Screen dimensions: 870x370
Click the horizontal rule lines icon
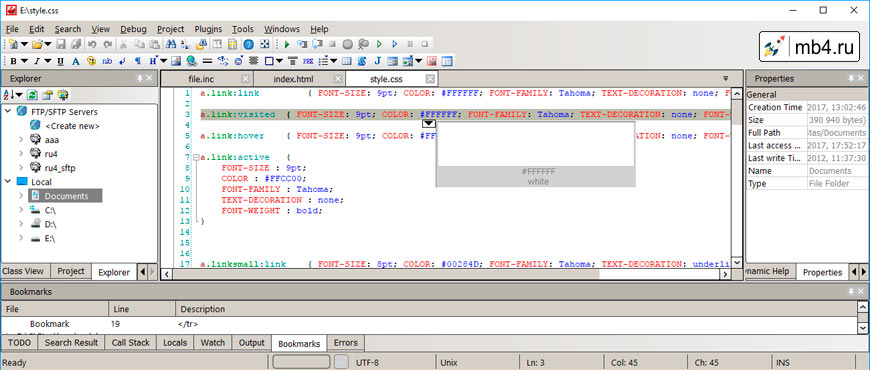click(x=208, y=60)
